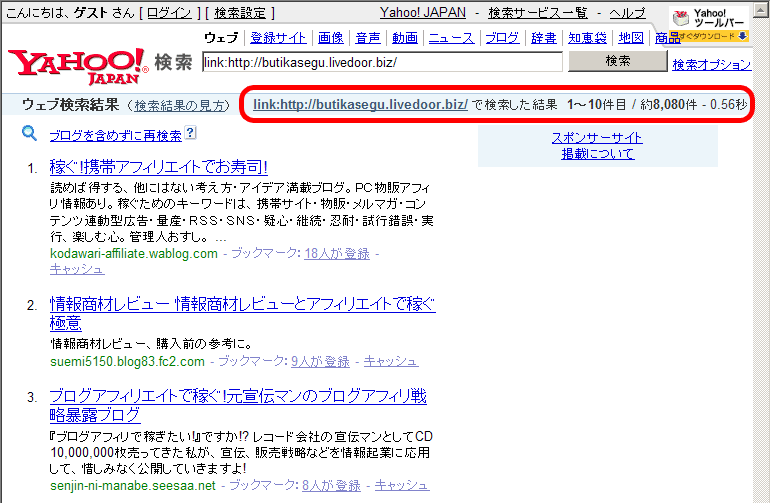Open キャッシュ for the kodawari-affiliate result
This screenshot has width=771, height=503.
(x=77, y=269)
